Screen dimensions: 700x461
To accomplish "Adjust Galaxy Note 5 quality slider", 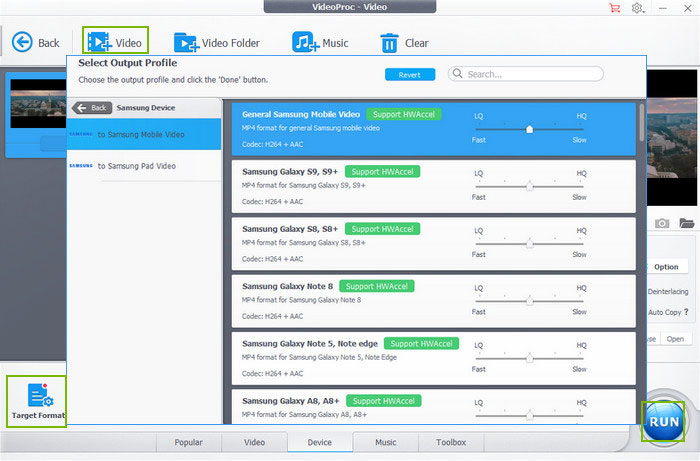I will [x=529, y=358].
